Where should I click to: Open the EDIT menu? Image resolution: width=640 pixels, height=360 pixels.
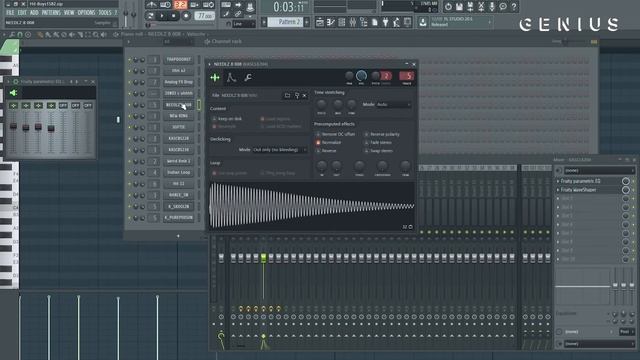tap(22, 13)
